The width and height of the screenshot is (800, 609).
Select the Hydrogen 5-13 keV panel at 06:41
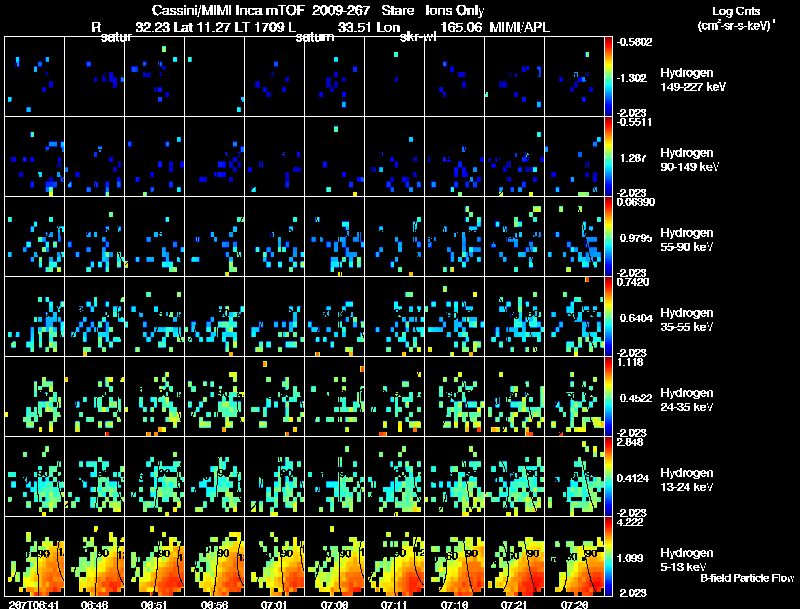35,556
